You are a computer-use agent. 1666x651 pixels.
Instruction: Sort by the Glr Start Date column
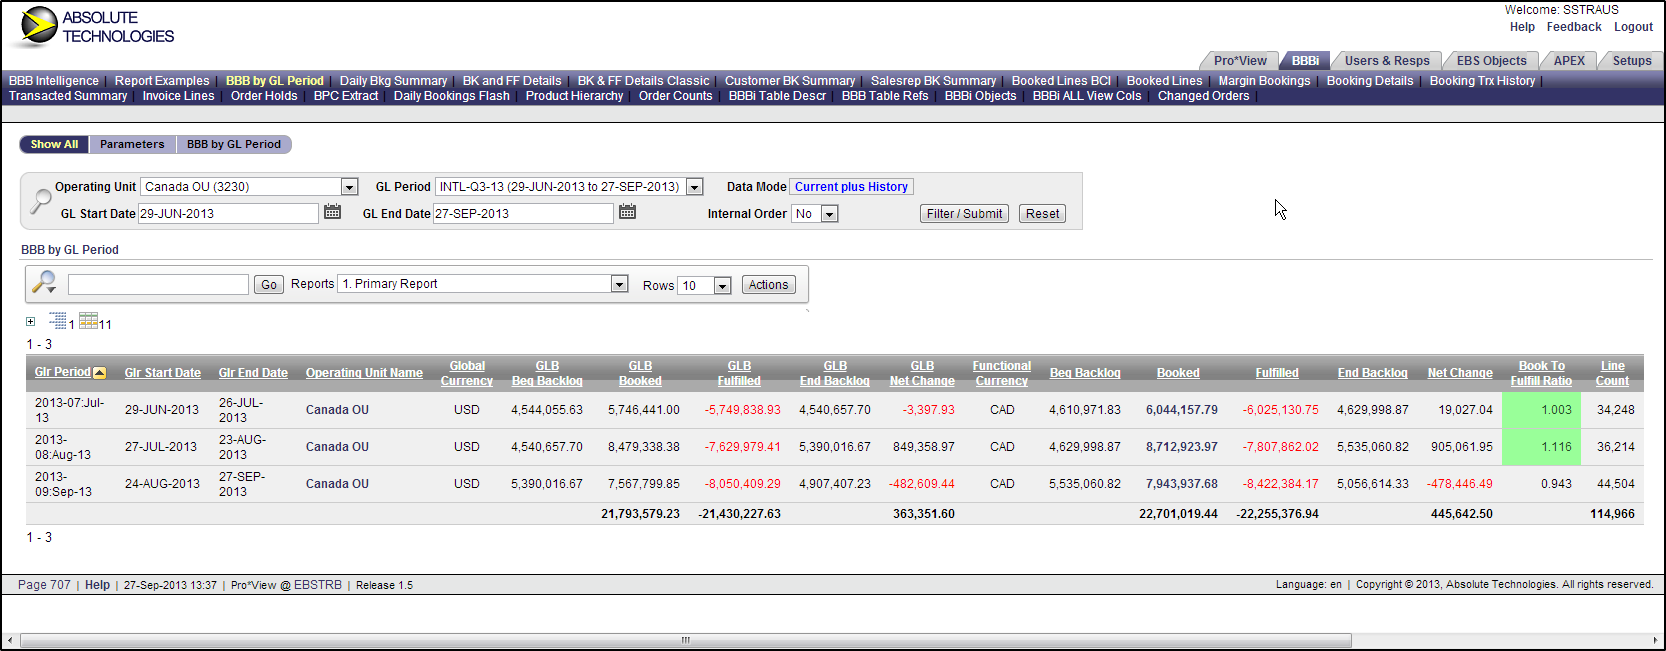[162, 373]
